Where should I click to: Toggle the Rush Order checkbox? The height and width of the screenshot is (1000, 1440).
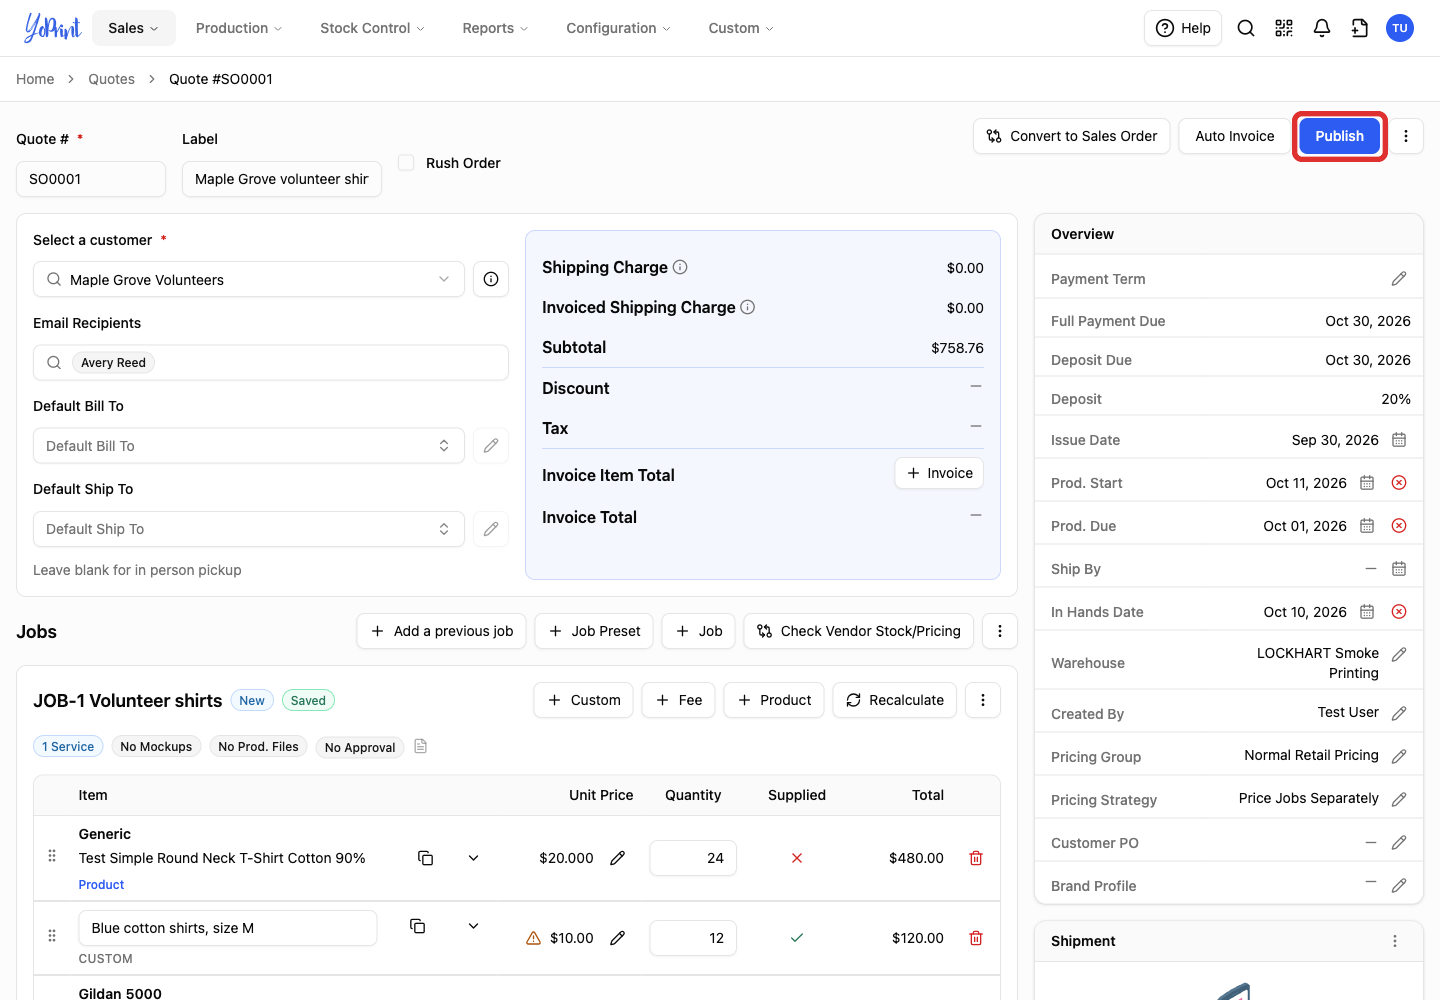point(406,162)
